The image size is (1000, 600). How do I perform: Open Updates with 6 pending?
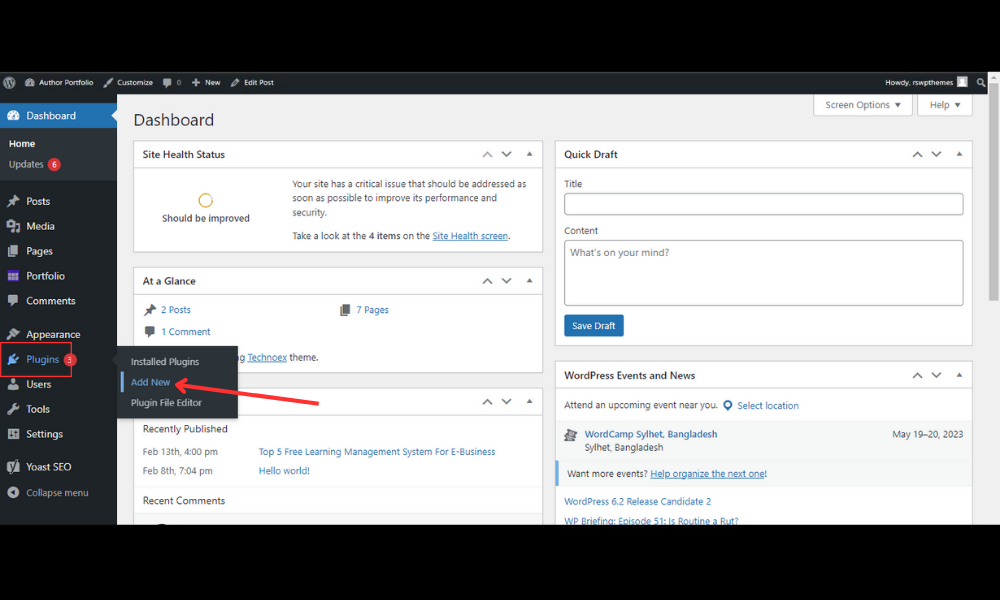coord(34,164)
